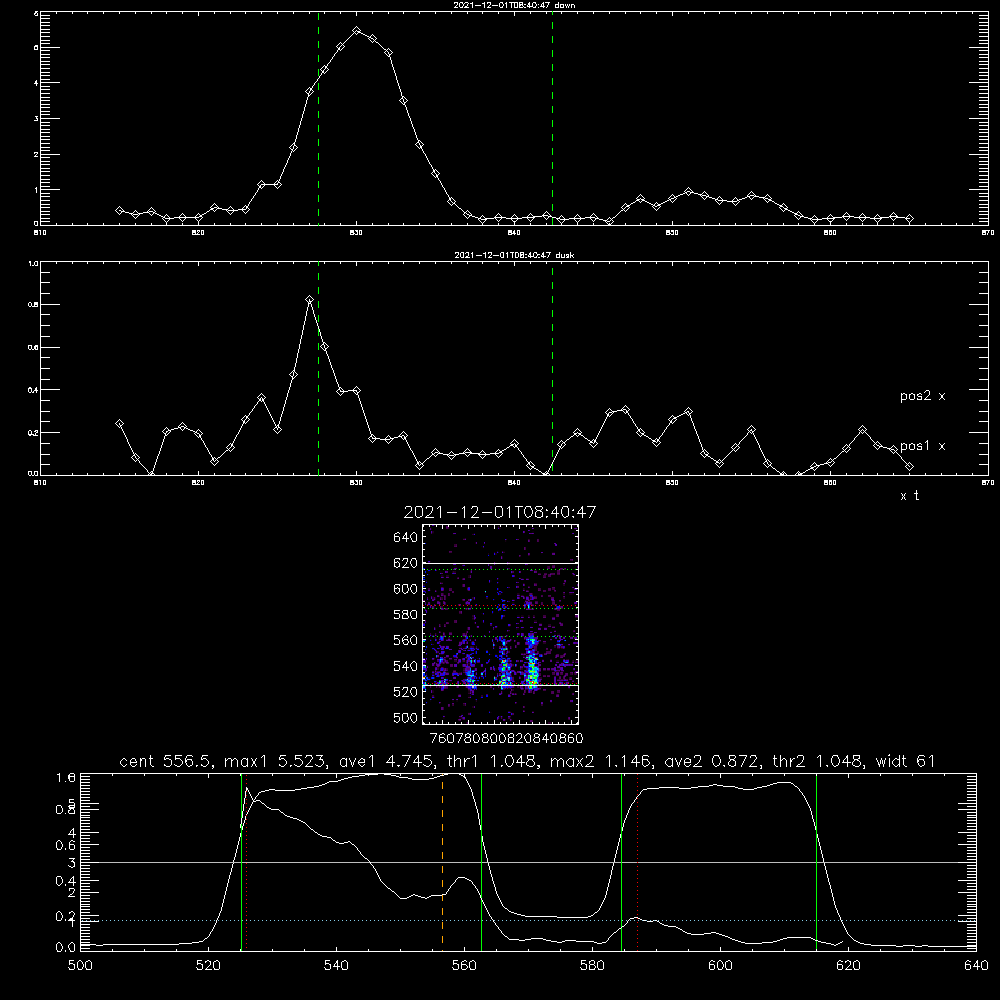Click heatmap y-axis label "640"
This screenshot has width=1000, height=1000.
pos(406,538)
